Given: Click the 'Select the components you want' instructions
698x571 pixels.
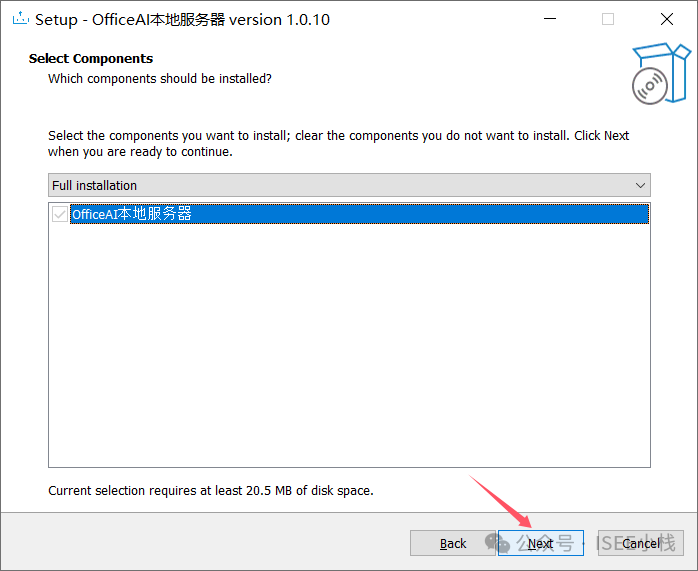Looking at the screenshot, I should click(338, 143).
